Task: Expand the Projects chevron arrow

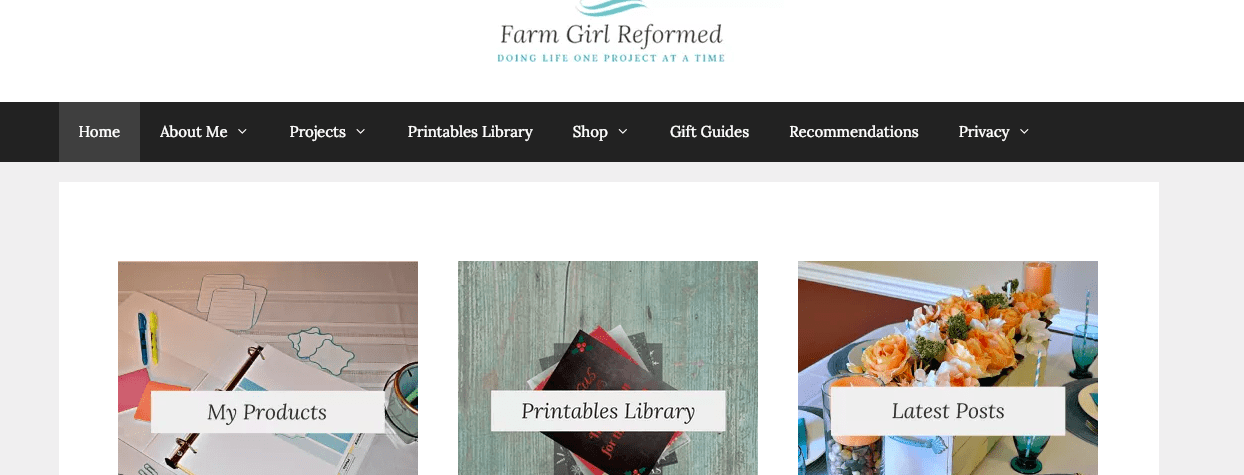Action: click(x=360, y=132)
